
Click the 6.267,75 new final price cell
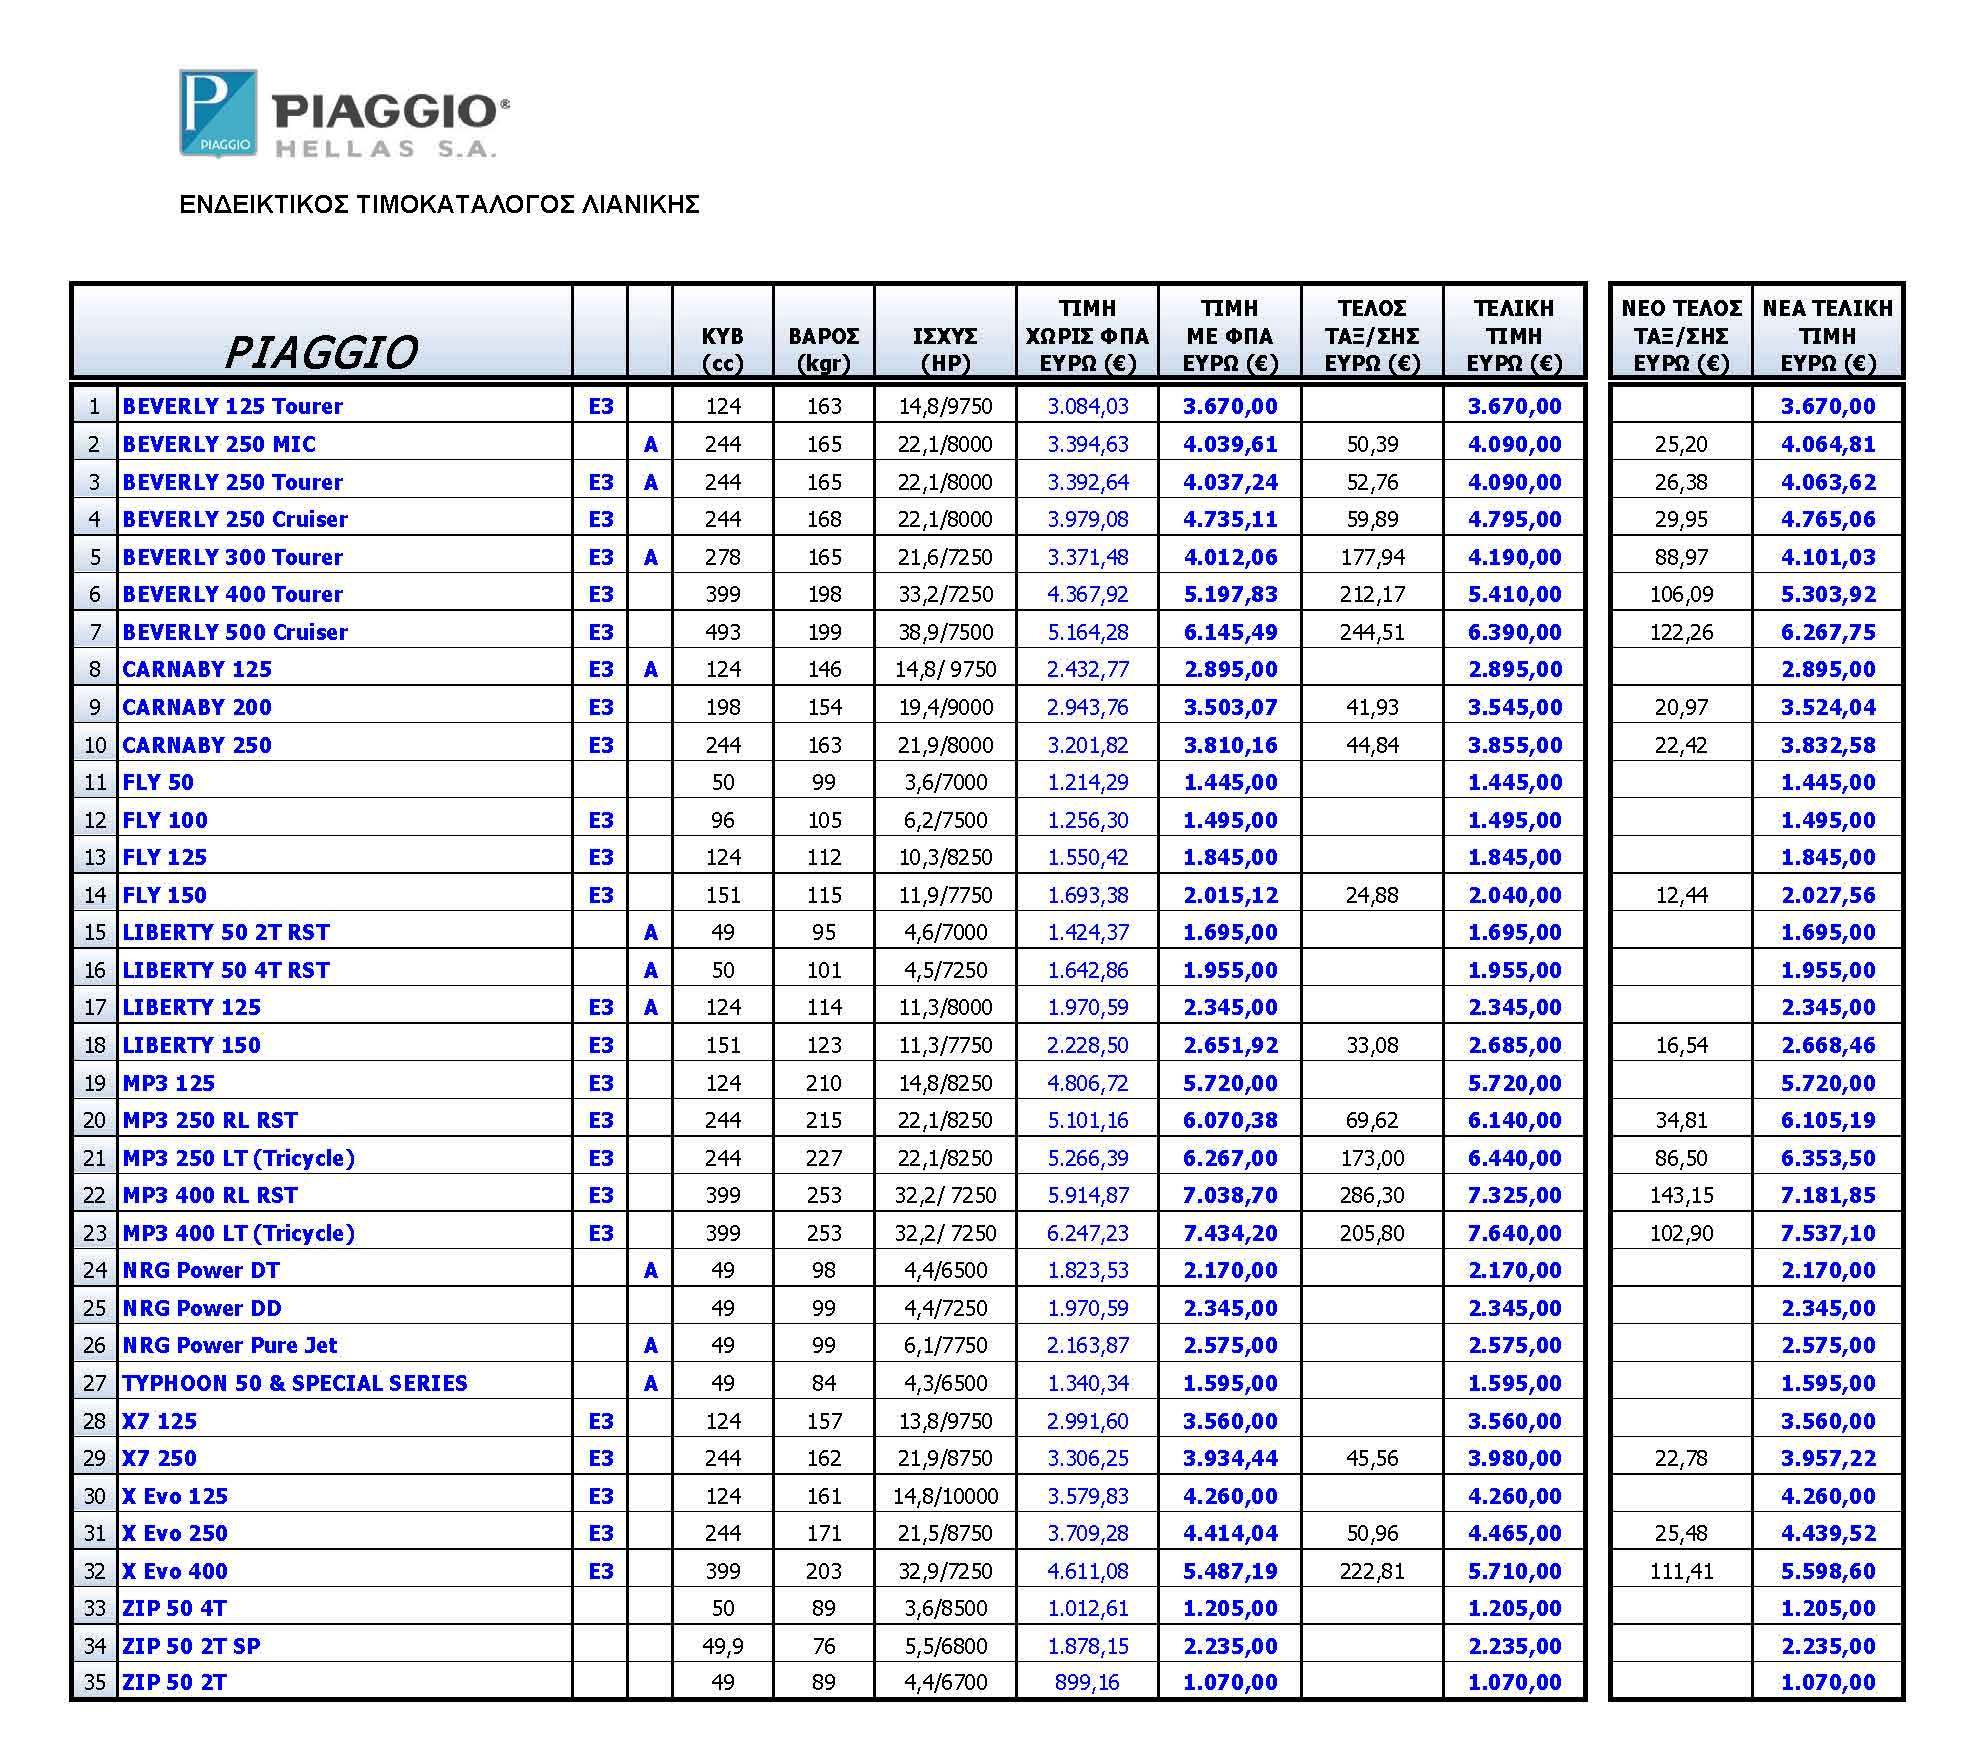point(1827,632)
